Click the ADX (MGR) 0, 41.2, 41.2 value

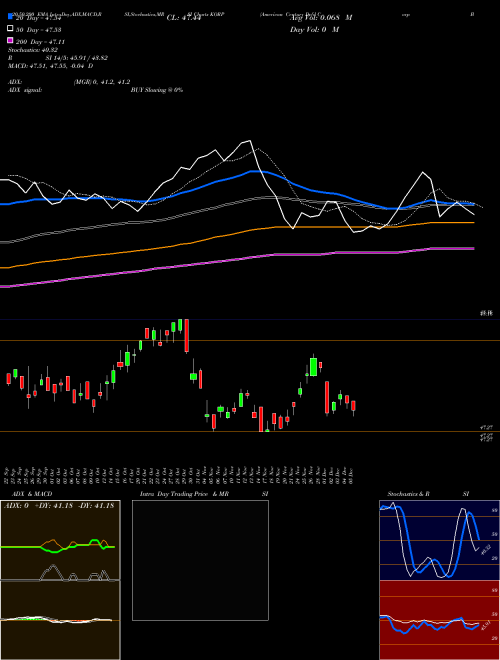pyautogui.click(x=102, y=82)
